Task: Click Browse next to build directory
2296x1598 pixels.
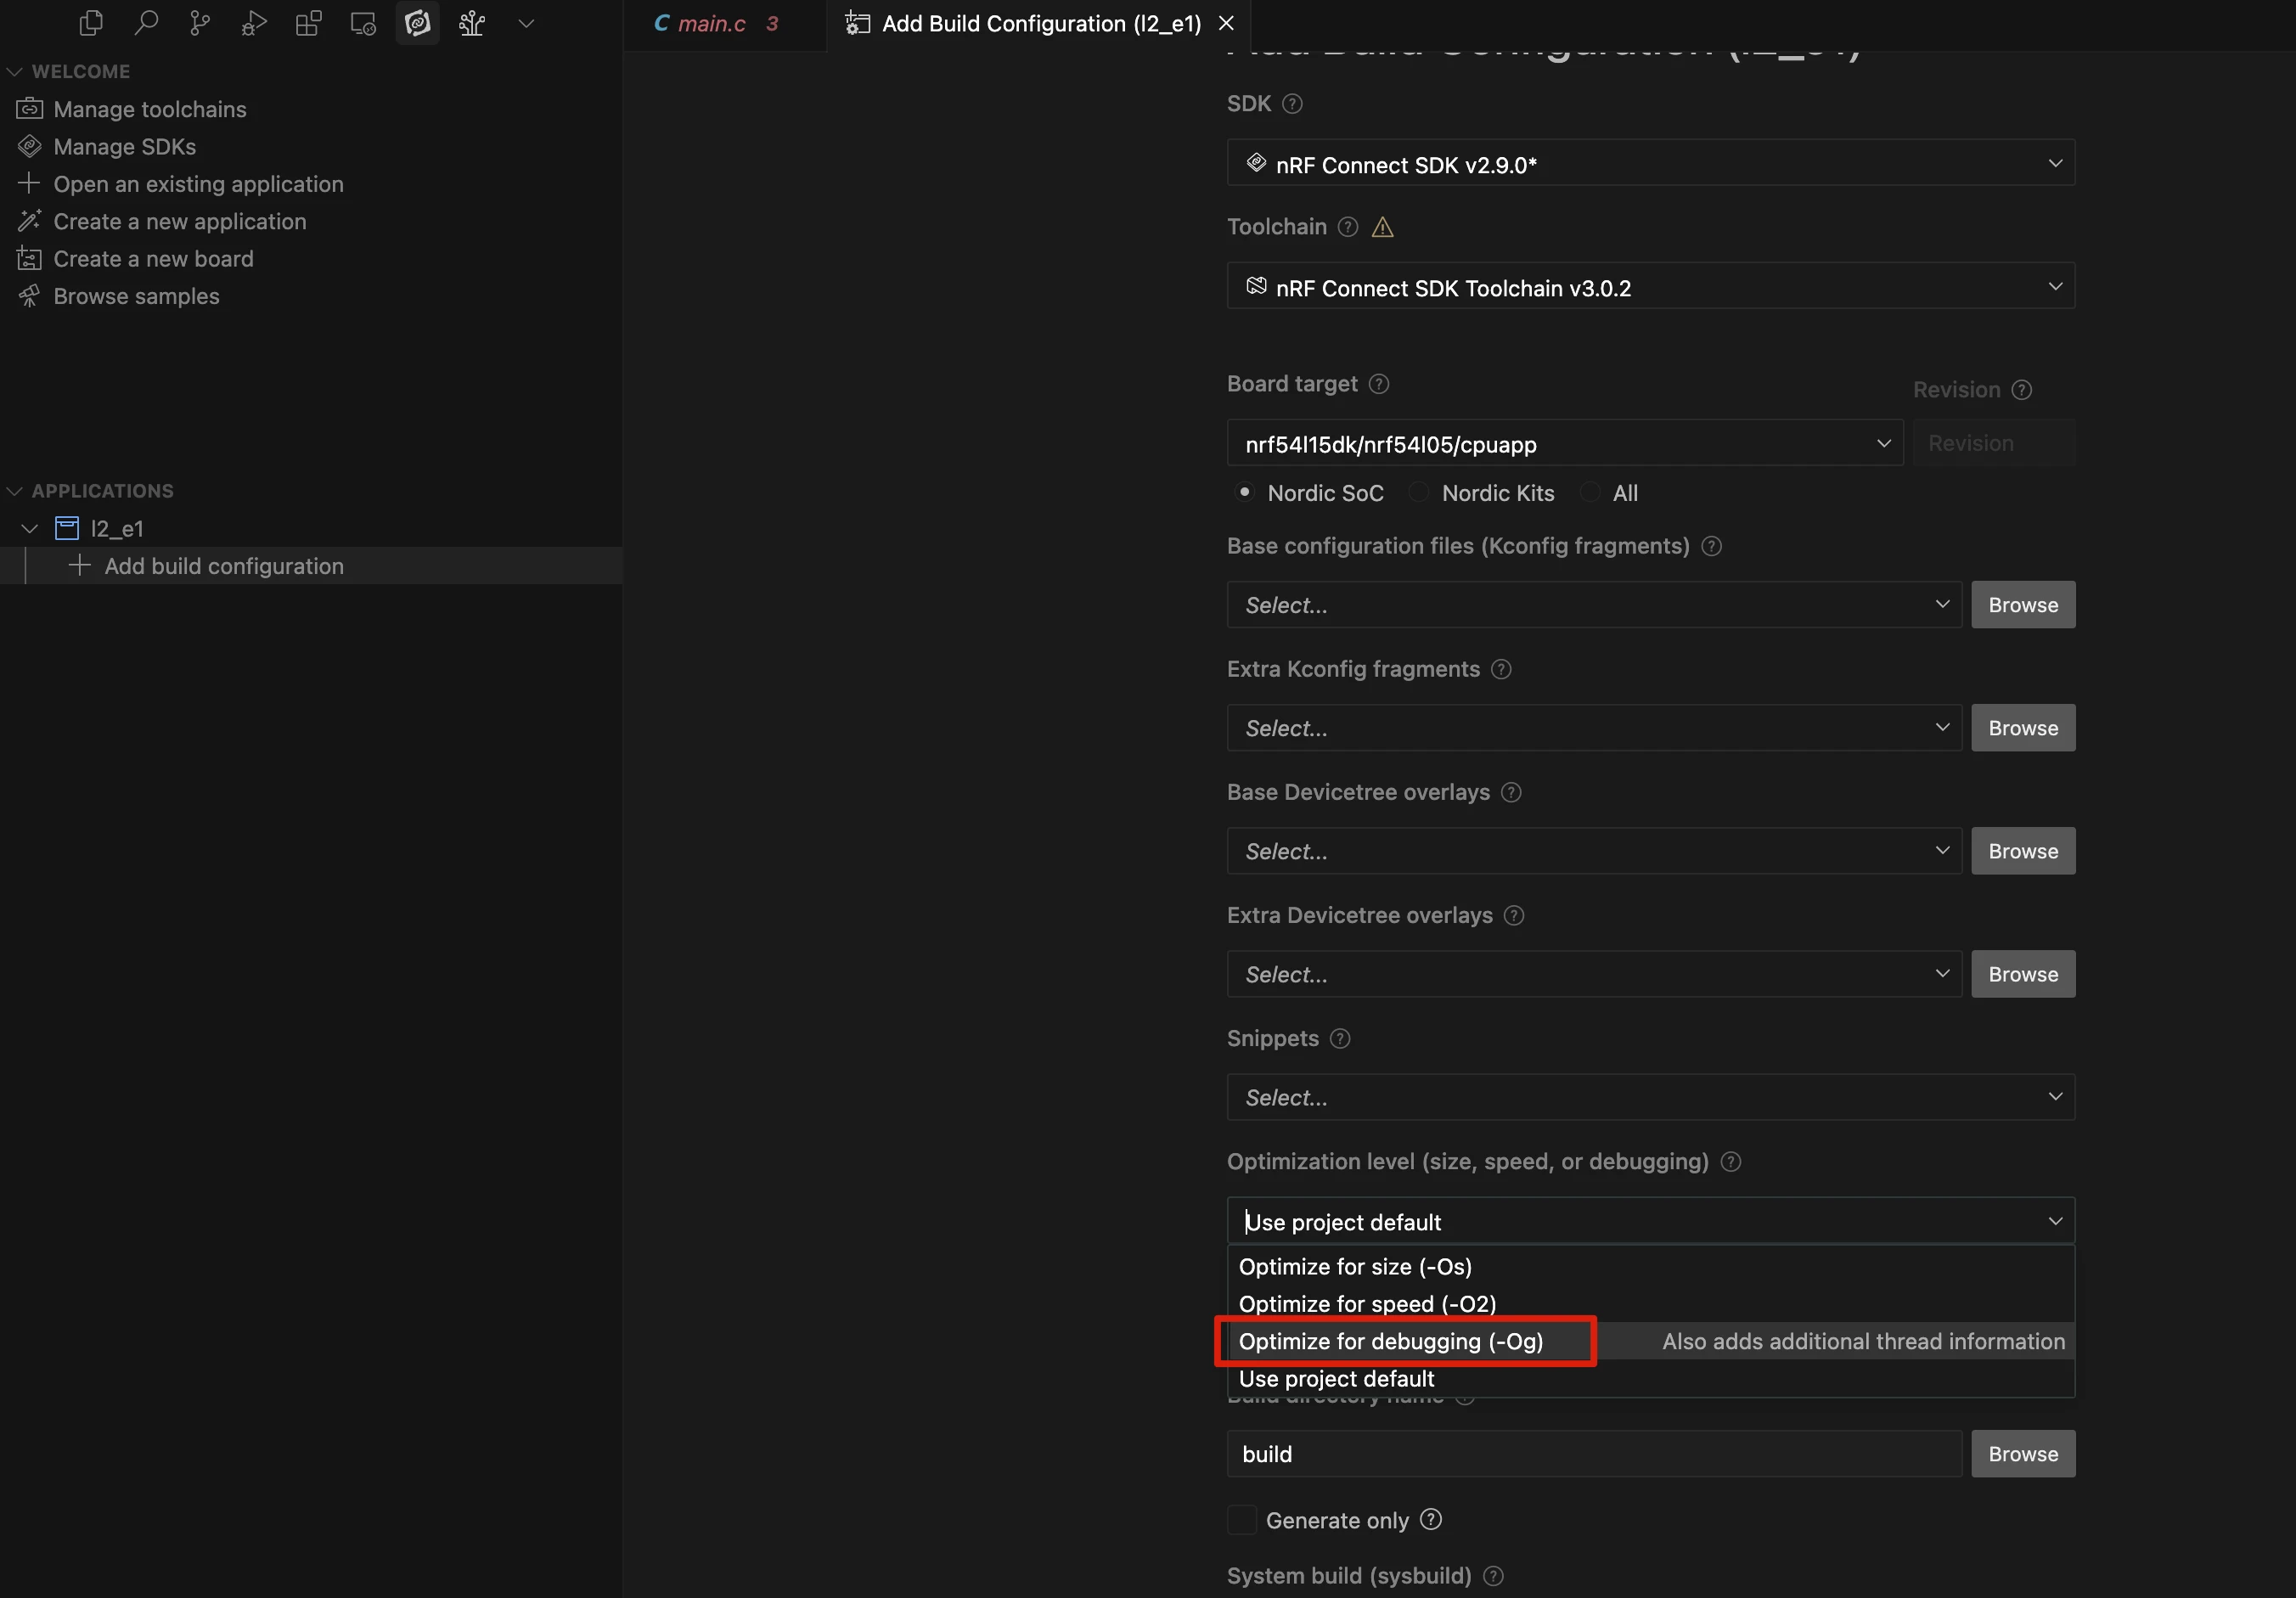Action: tap(2022, 1454)
